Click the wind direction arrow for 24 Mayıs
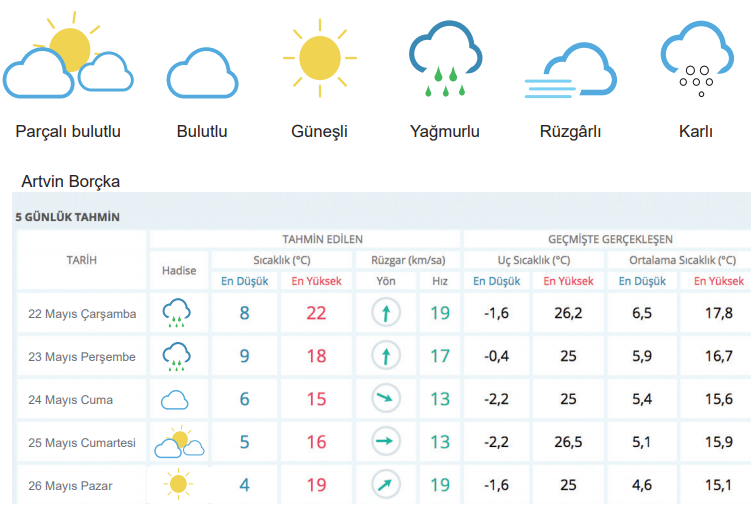Screen dimensions: 756x508 (x=385, y=400)
